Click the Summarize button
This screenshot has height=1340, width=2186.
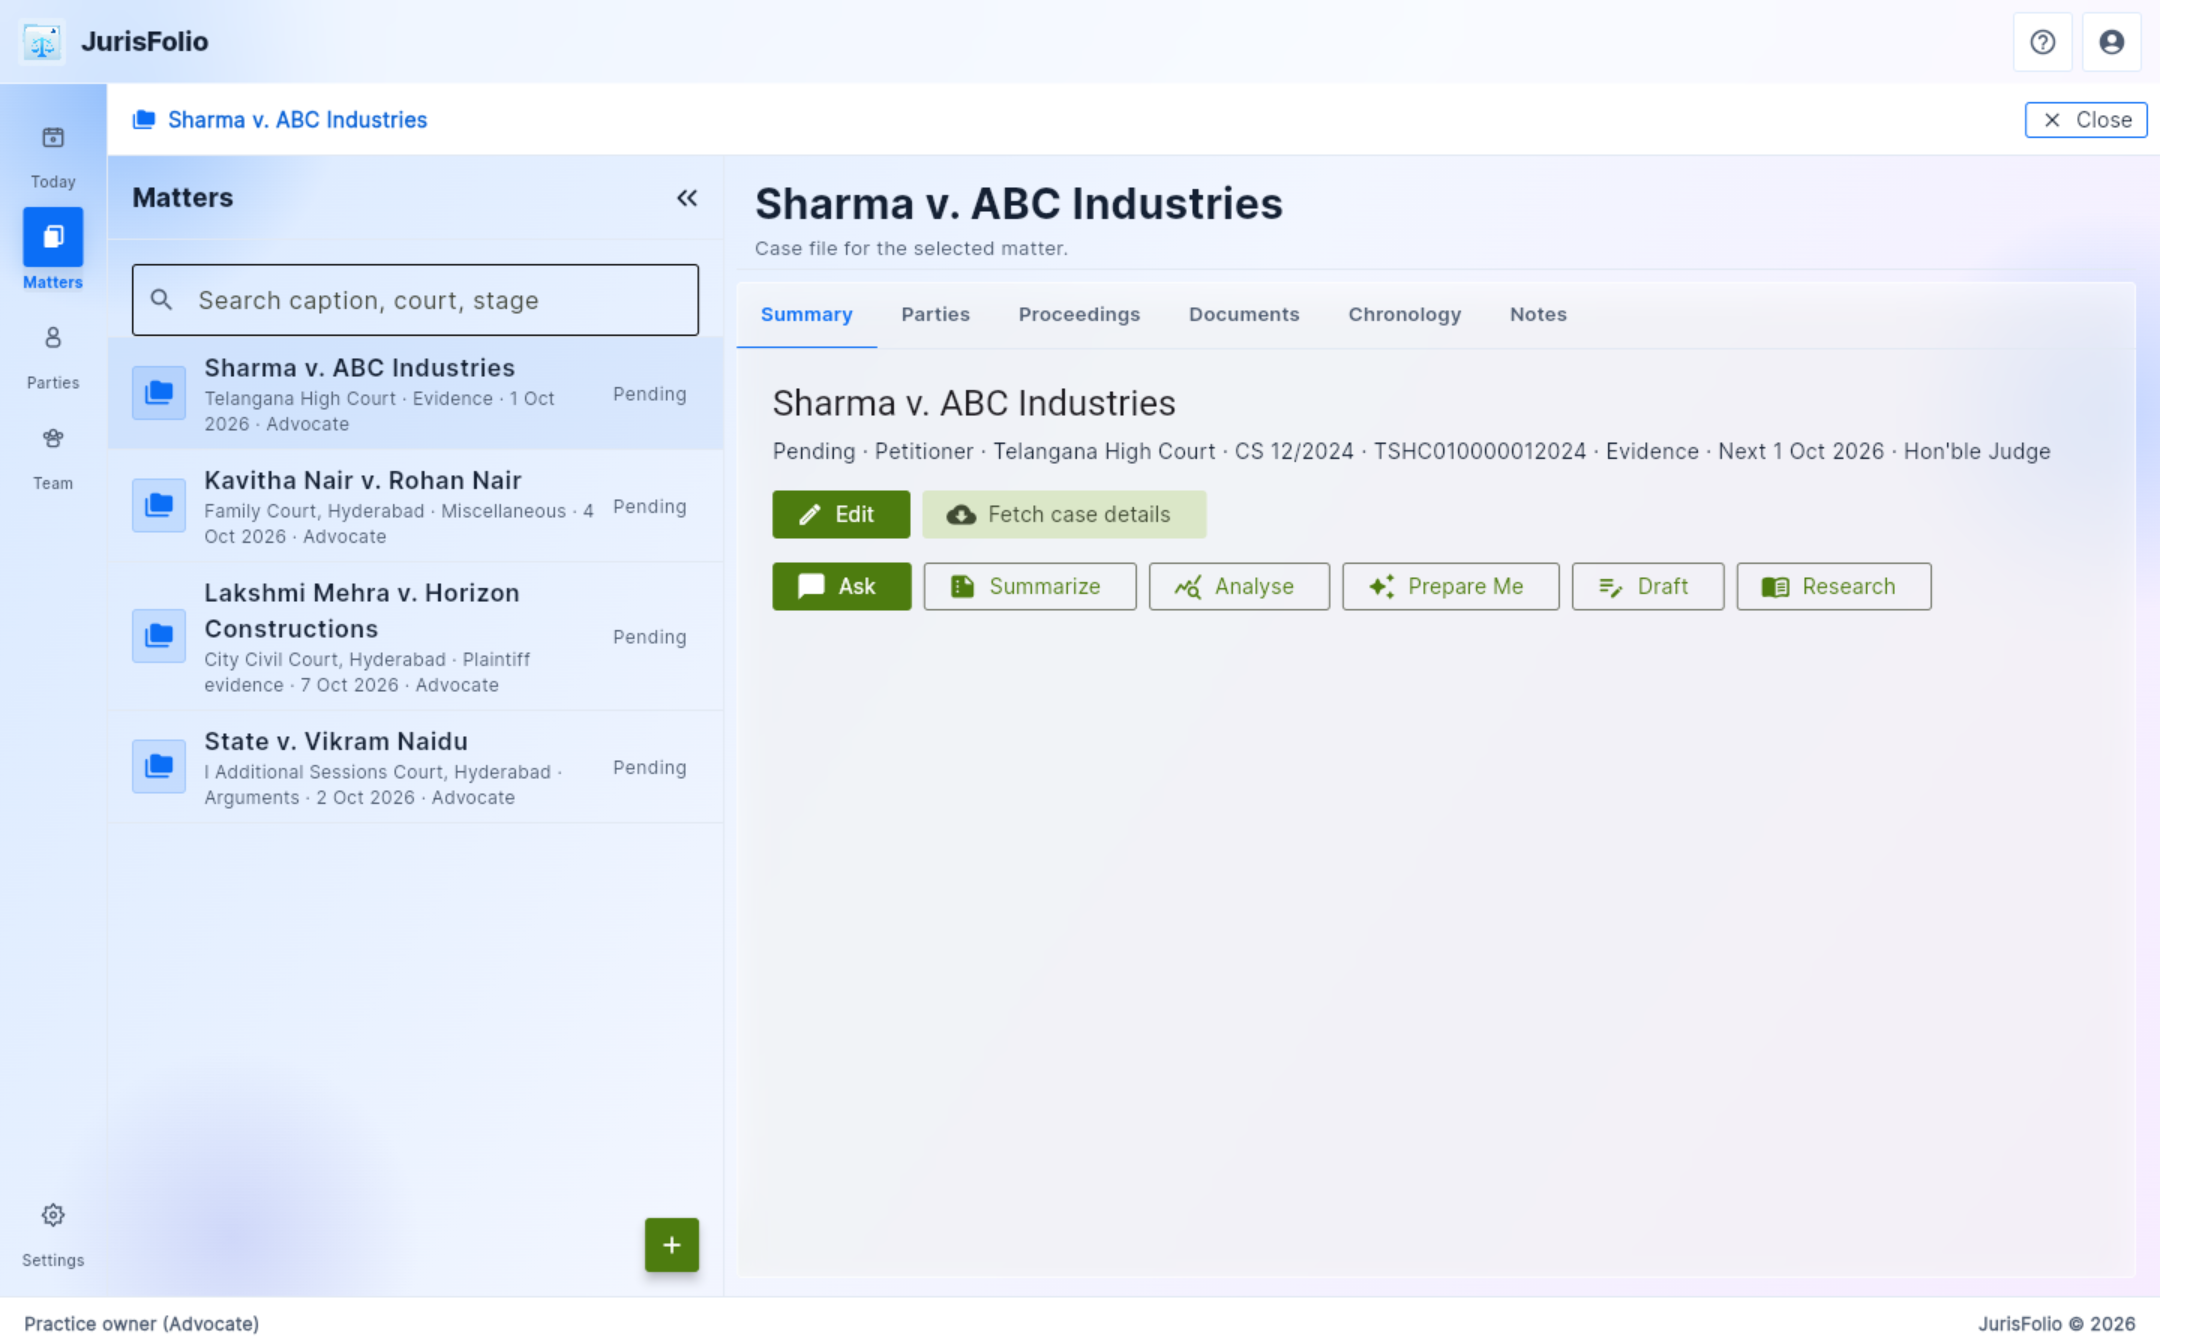coord(1029,586)
